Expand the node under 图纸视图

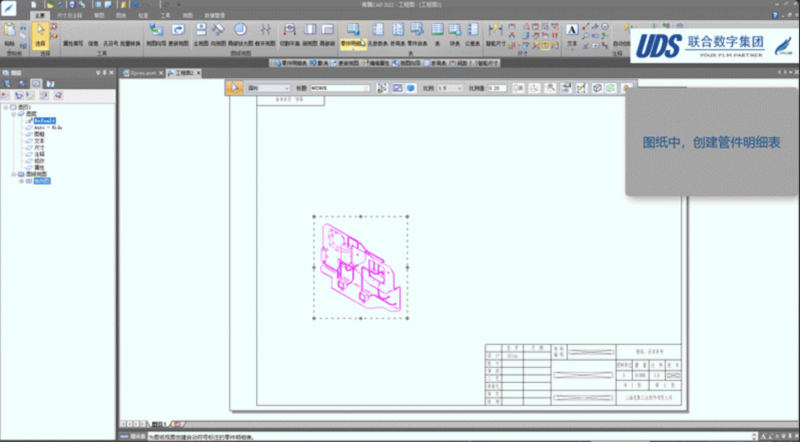tap(21, 181)
